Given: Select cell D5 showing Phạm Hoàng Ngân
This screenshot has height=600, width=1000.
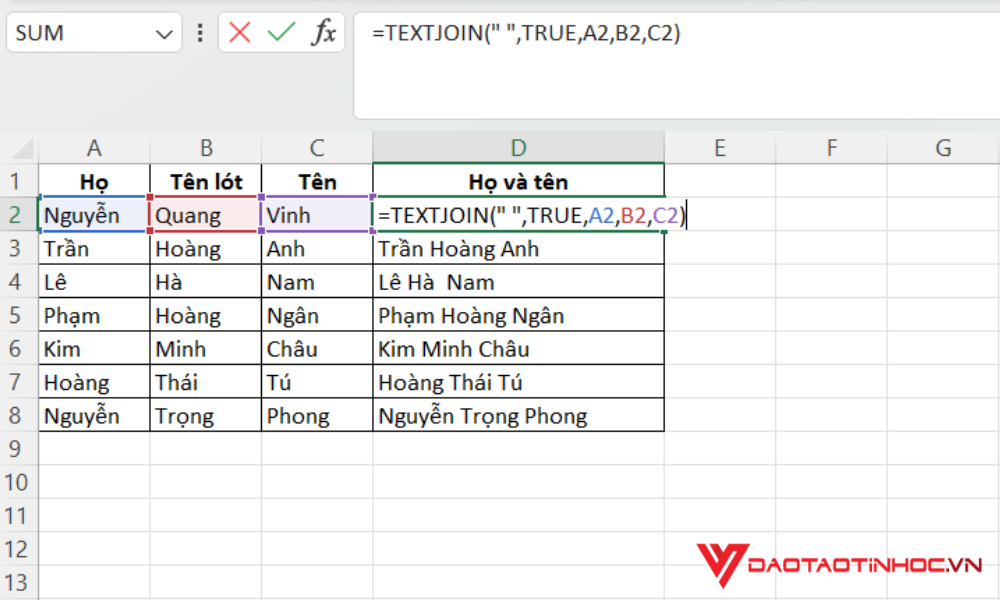Looking at the screenshot, I should (x=518, y=315).
